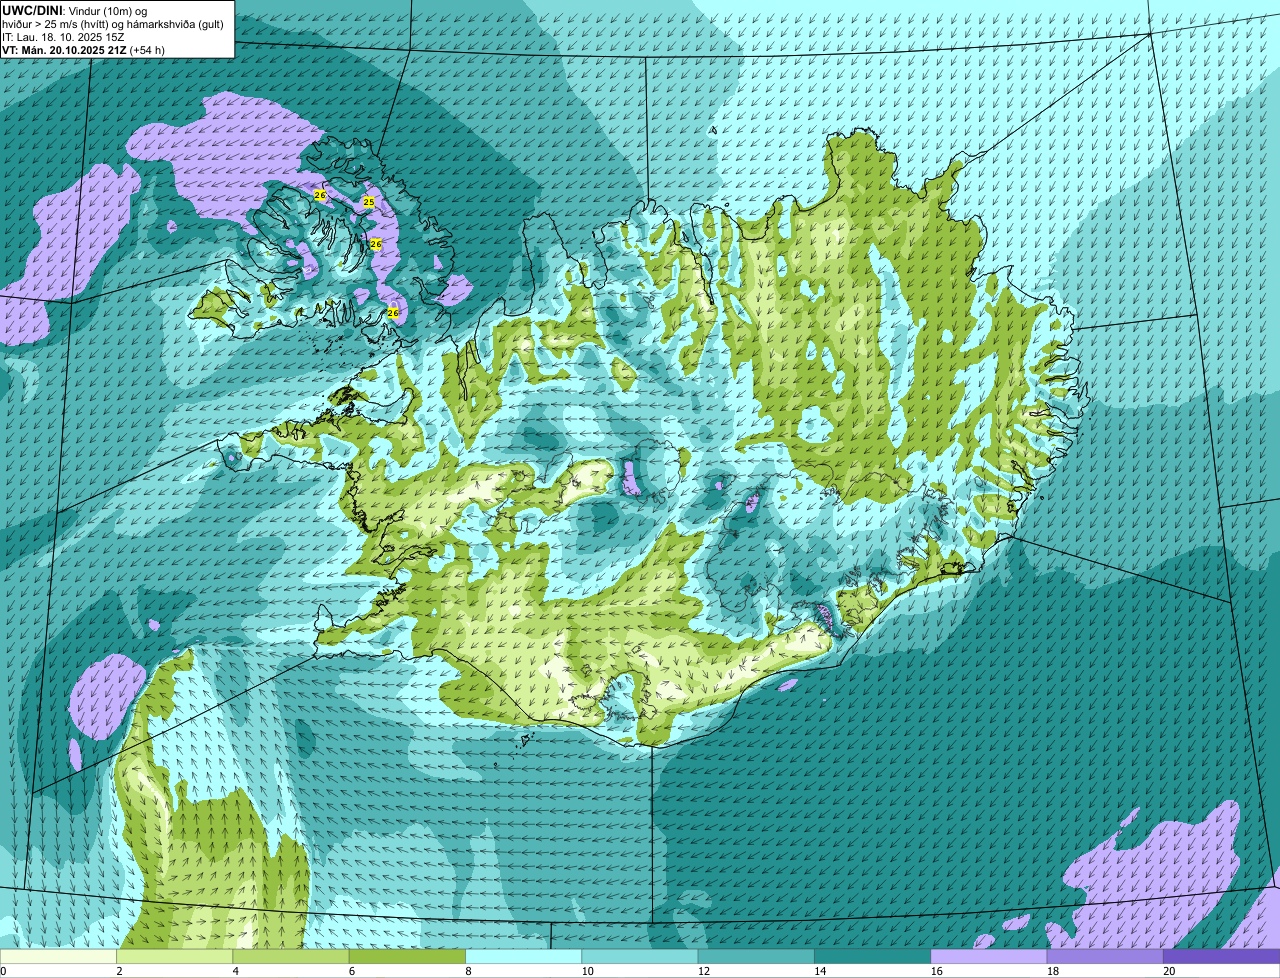Click the 'IT: Lau. 18. 10. 2025 15Z' line
1280x978 pixels.
click(x=64, y=36)
